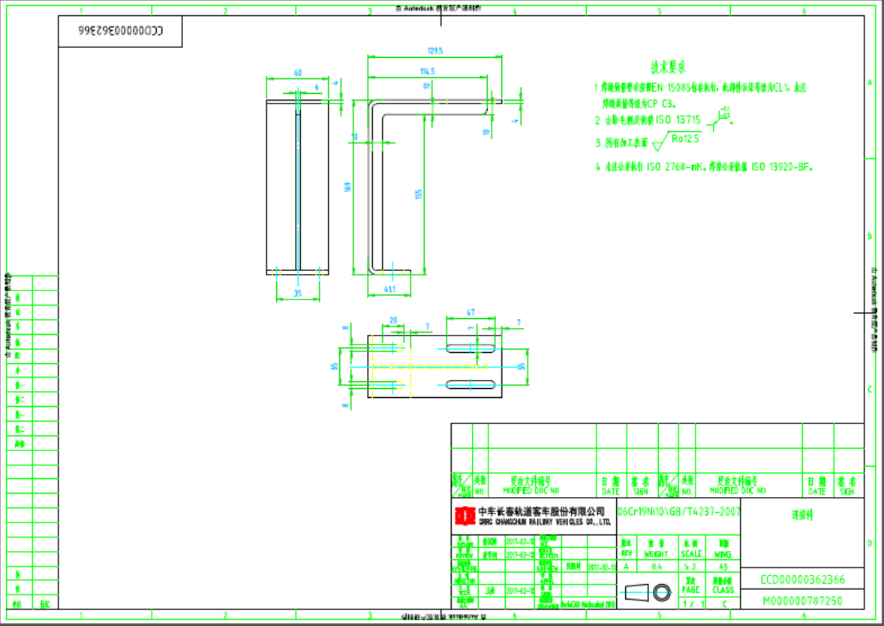Select the page count 1 / 1

click(x=694, y=603)
